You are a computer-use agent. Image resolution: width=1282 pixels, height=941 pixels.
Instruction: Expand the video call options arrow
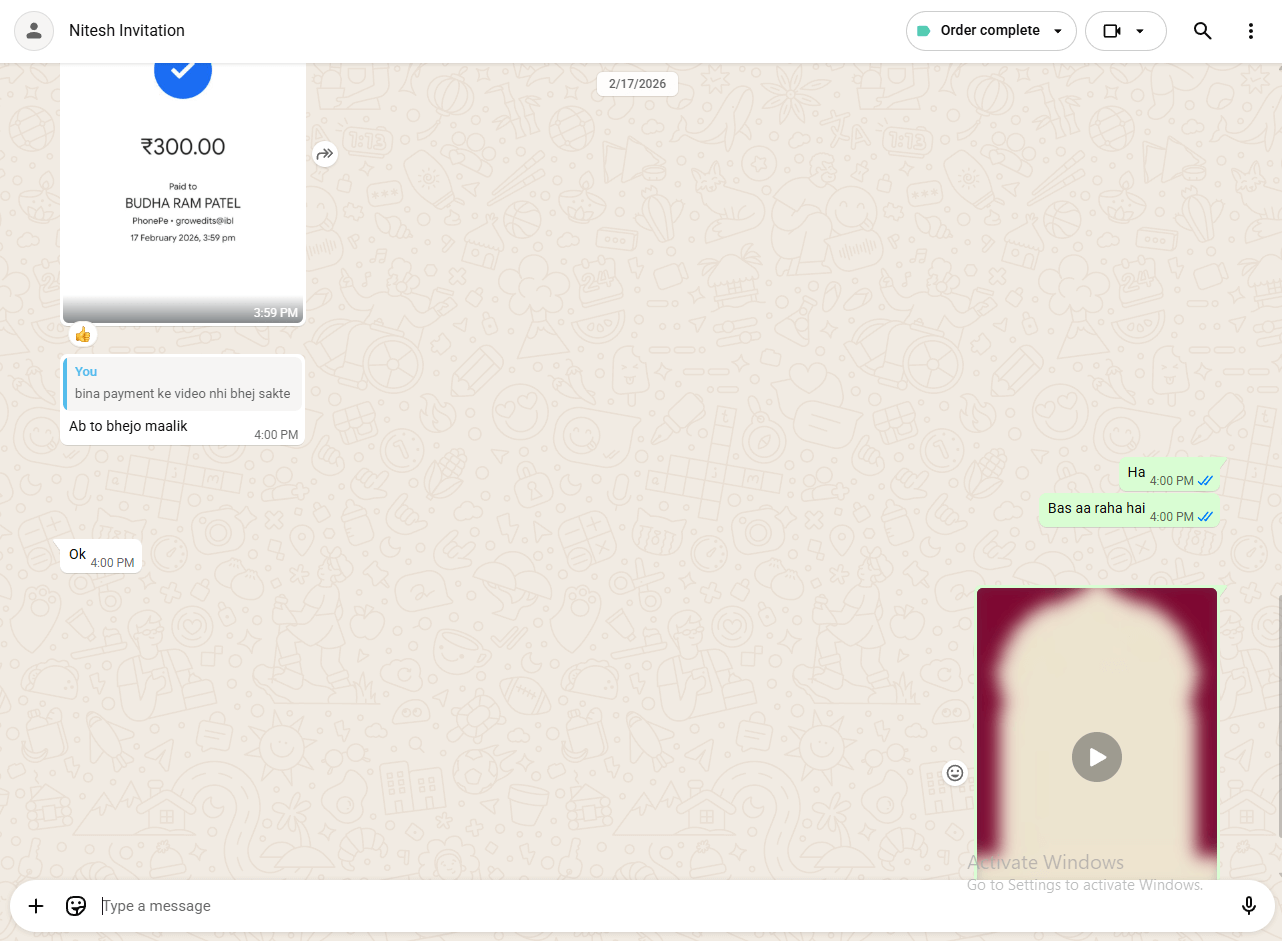pyautogui.click(x=1140, y=31)
